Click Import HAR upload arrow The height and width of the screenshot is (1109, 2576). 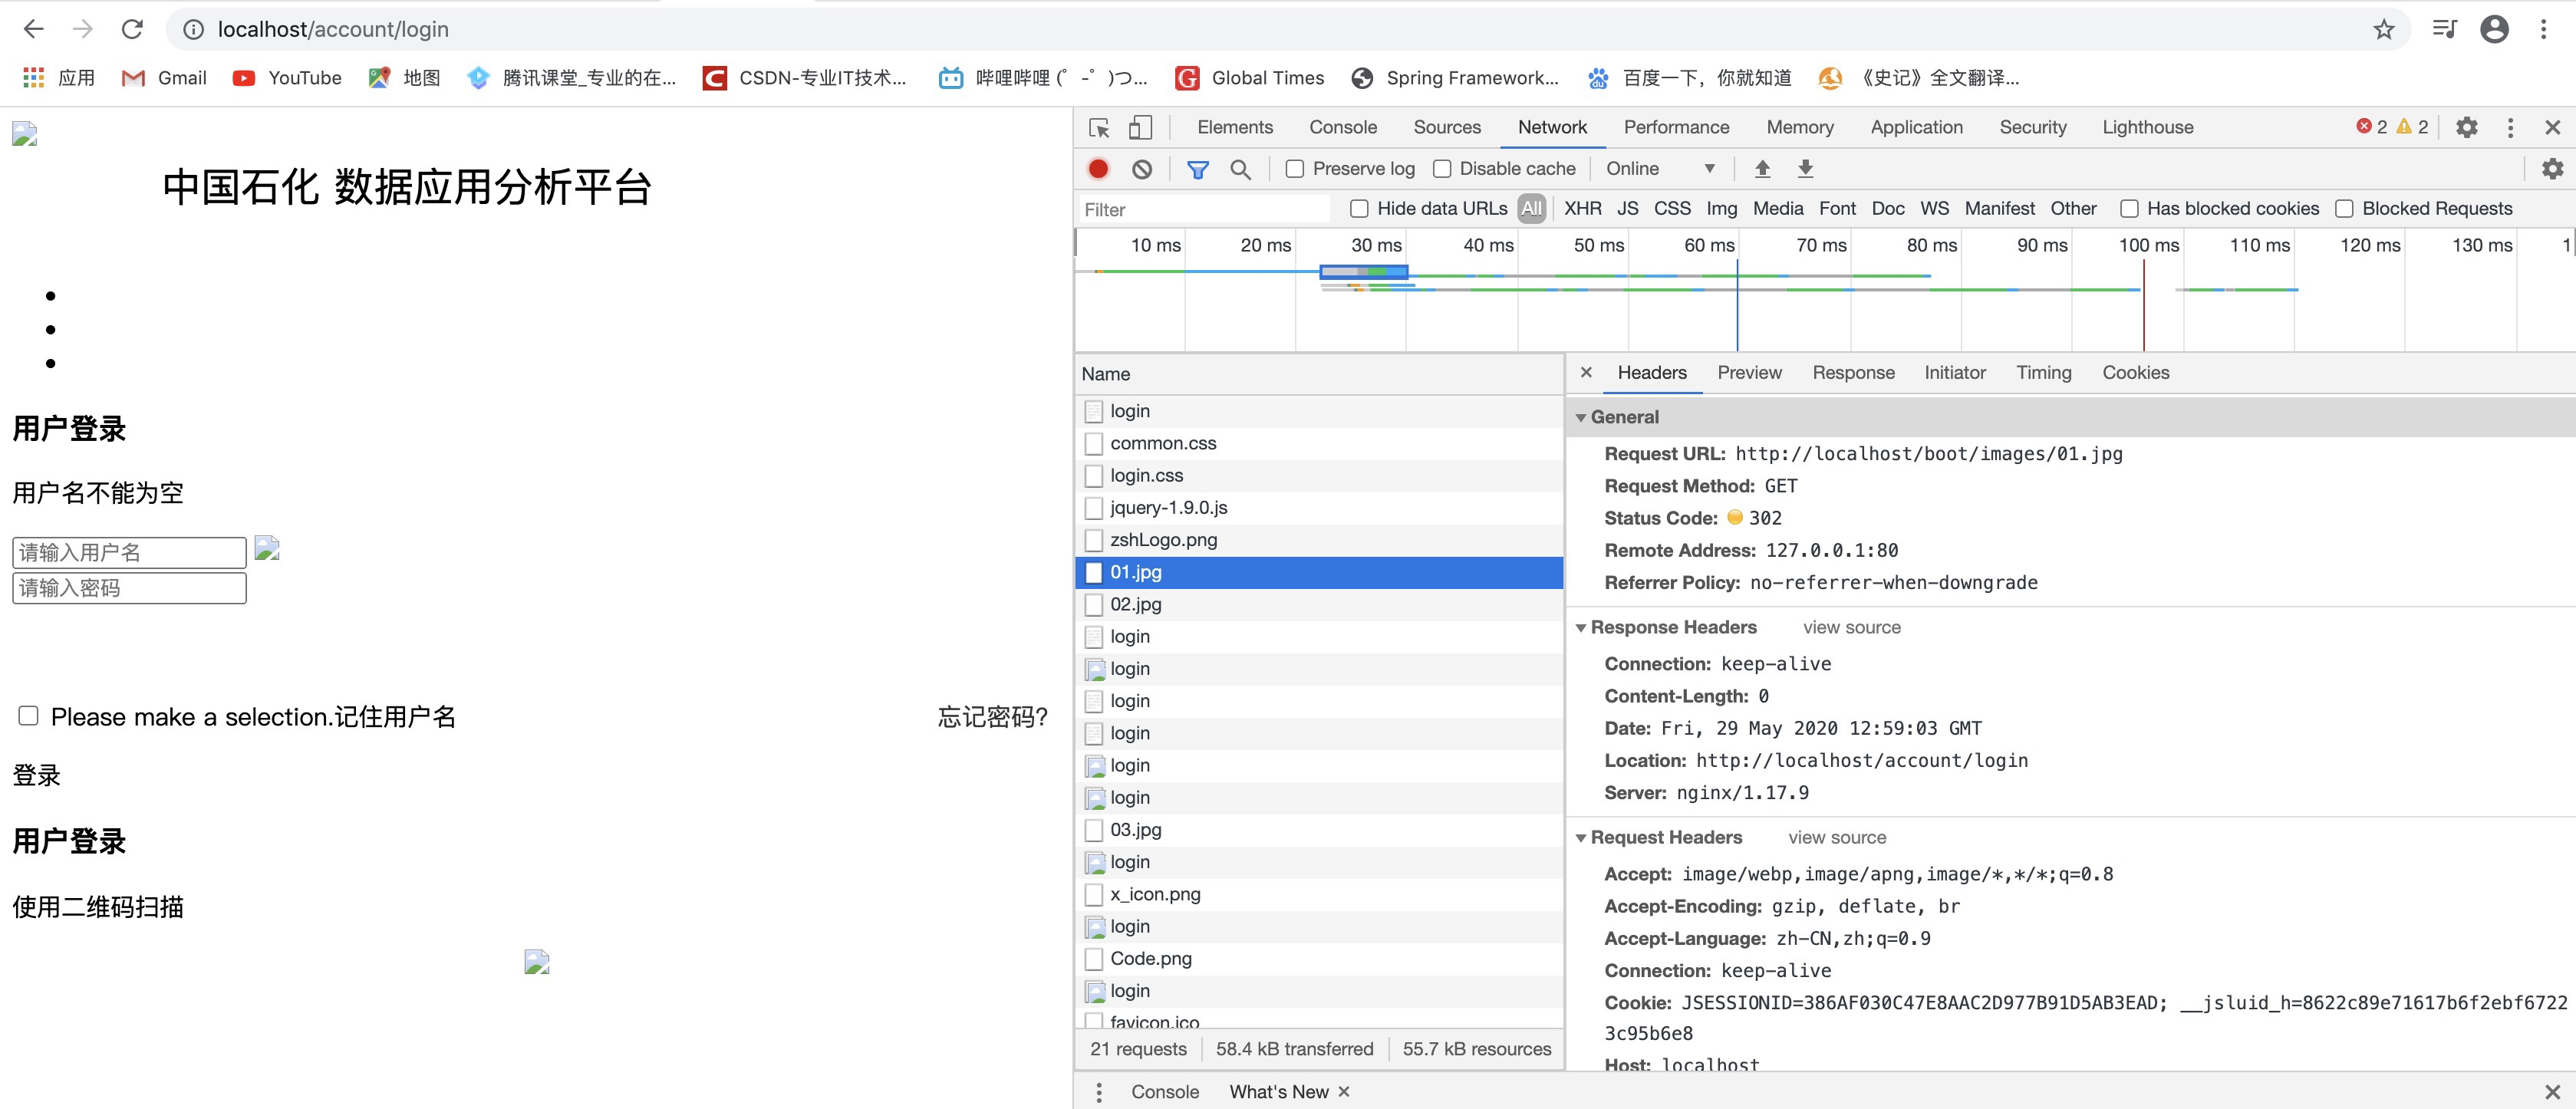point(1762,169)
